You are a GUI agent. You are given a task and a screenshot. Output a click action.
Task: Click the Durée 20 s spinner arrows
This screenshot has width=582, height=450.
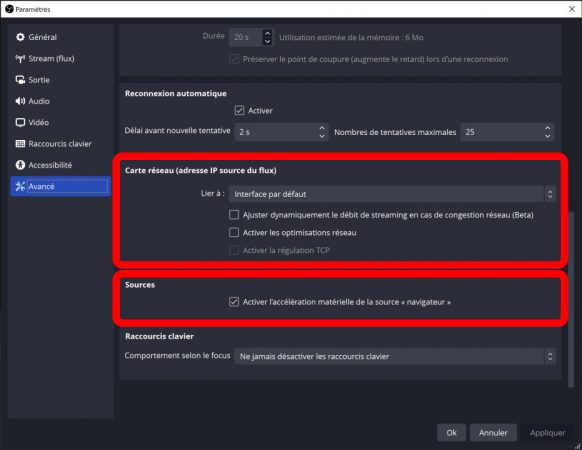pyautogui.click(x=267, y=37)
